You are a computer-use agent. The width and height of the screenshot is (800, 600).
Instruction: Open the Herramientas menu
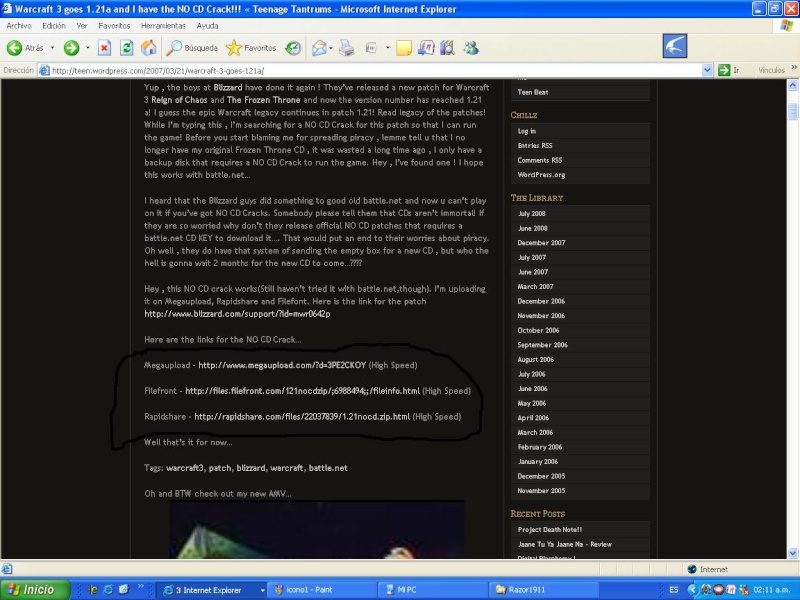[x=163, y=26]
